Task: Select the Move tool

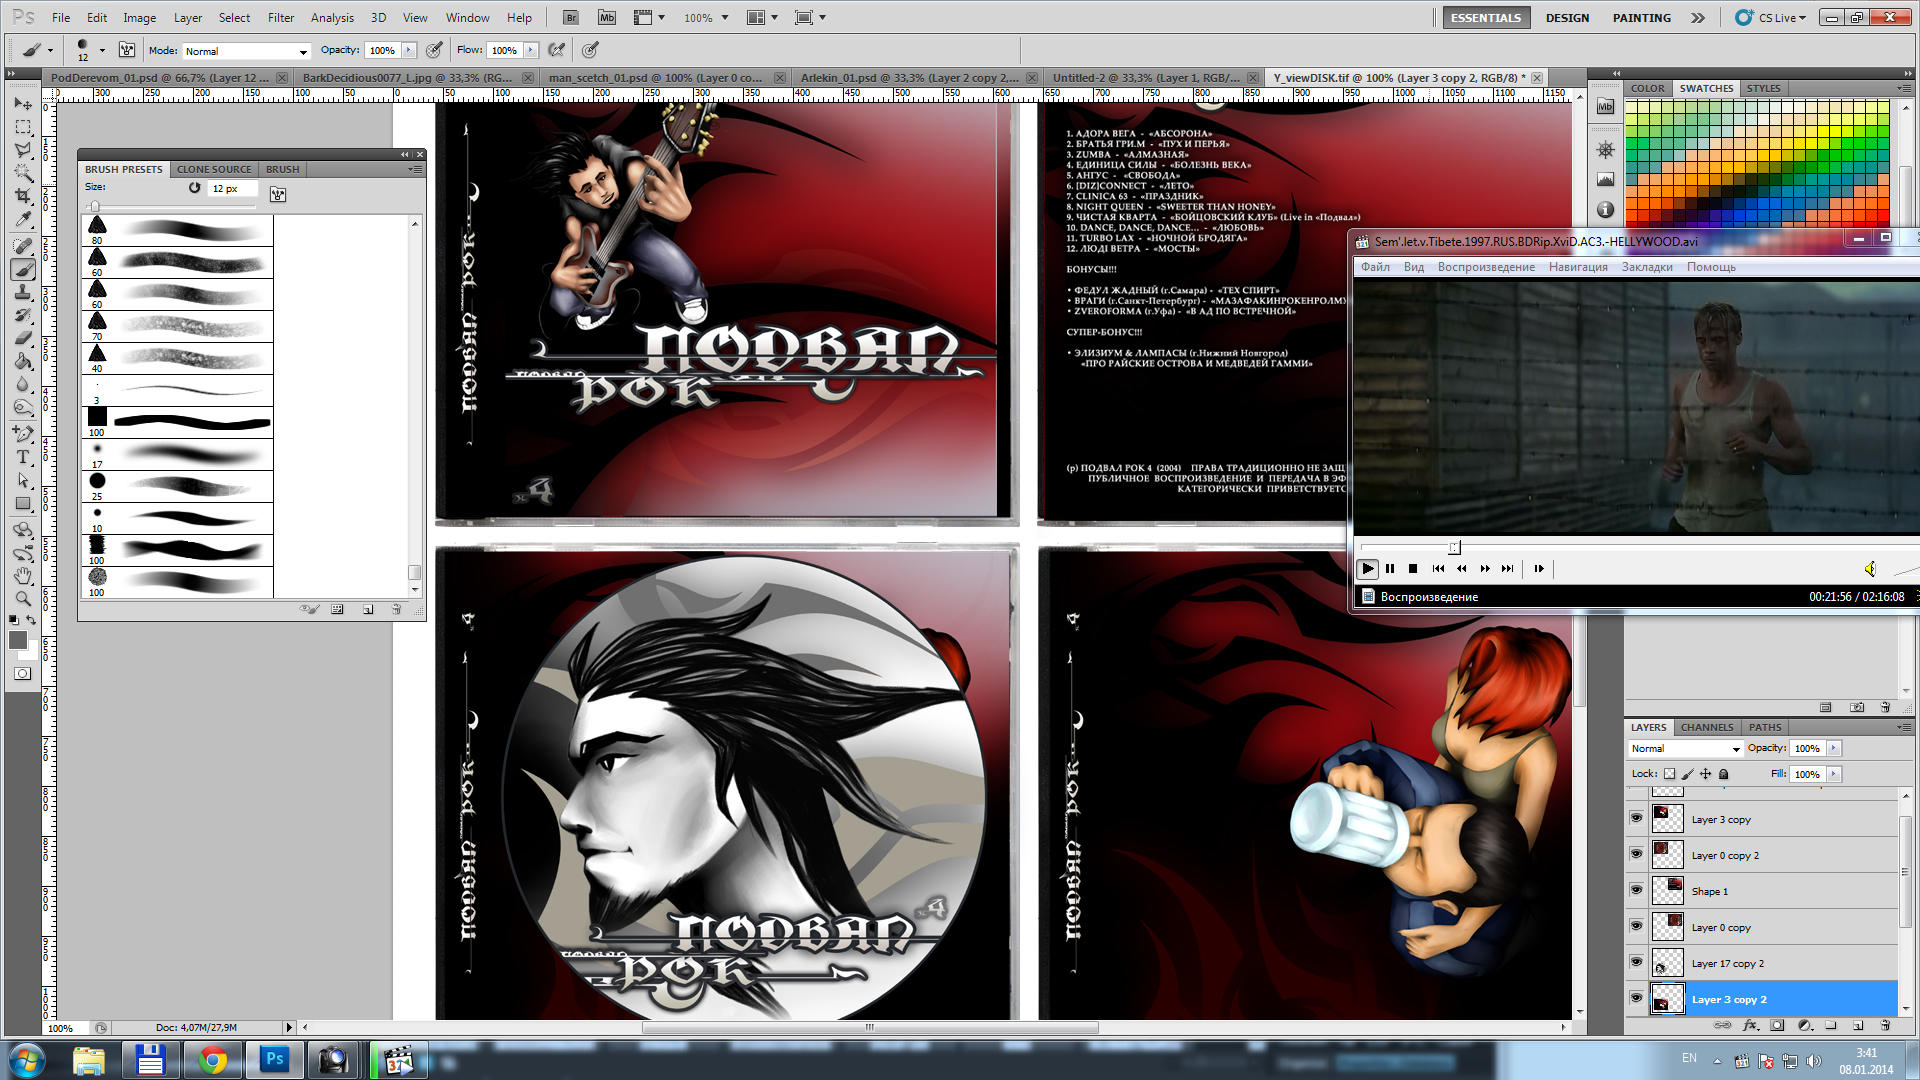Action: (23, 104)
